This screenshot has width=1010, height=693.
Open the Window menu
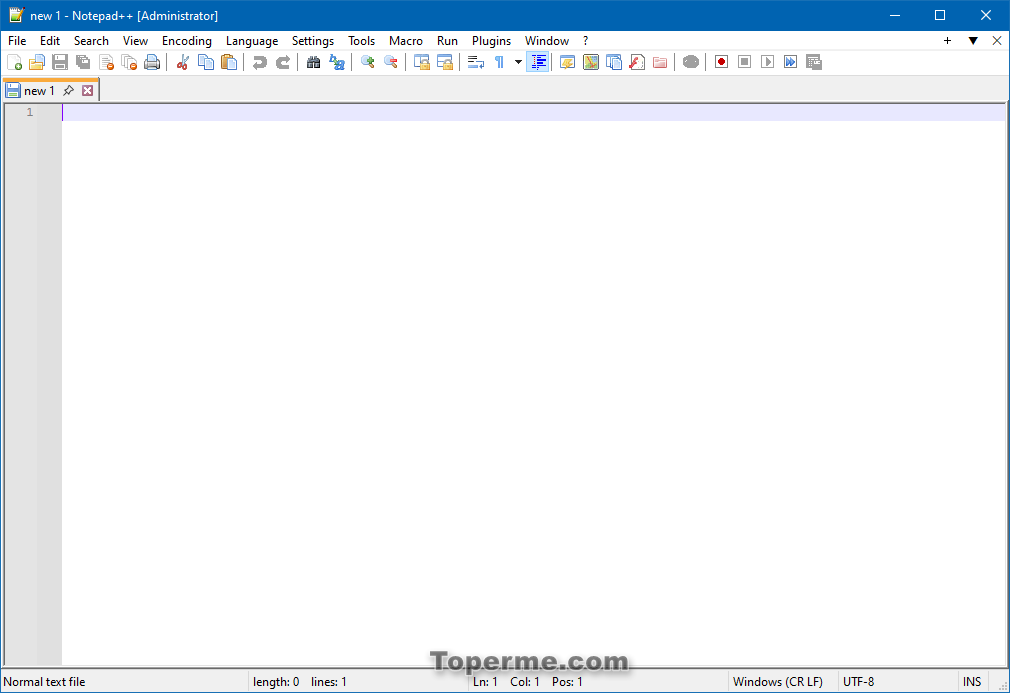[547, 41]
